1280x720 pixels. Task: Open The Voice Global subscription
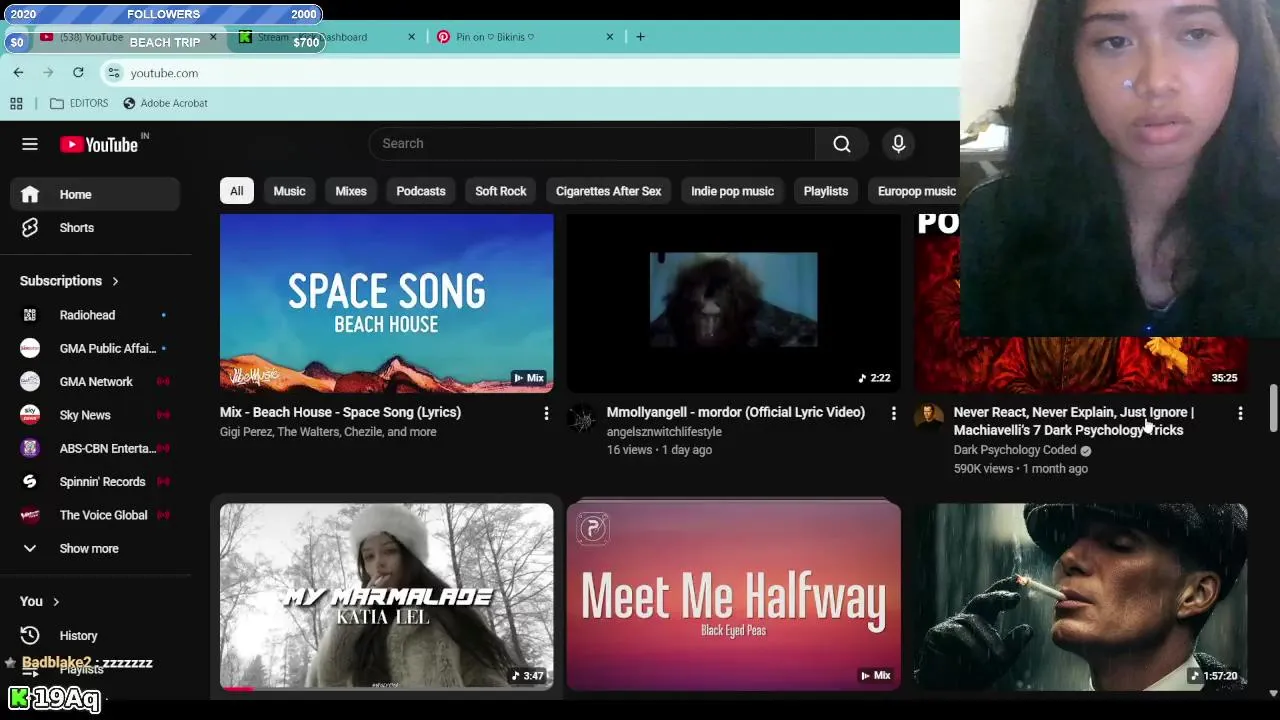point(95,515)
